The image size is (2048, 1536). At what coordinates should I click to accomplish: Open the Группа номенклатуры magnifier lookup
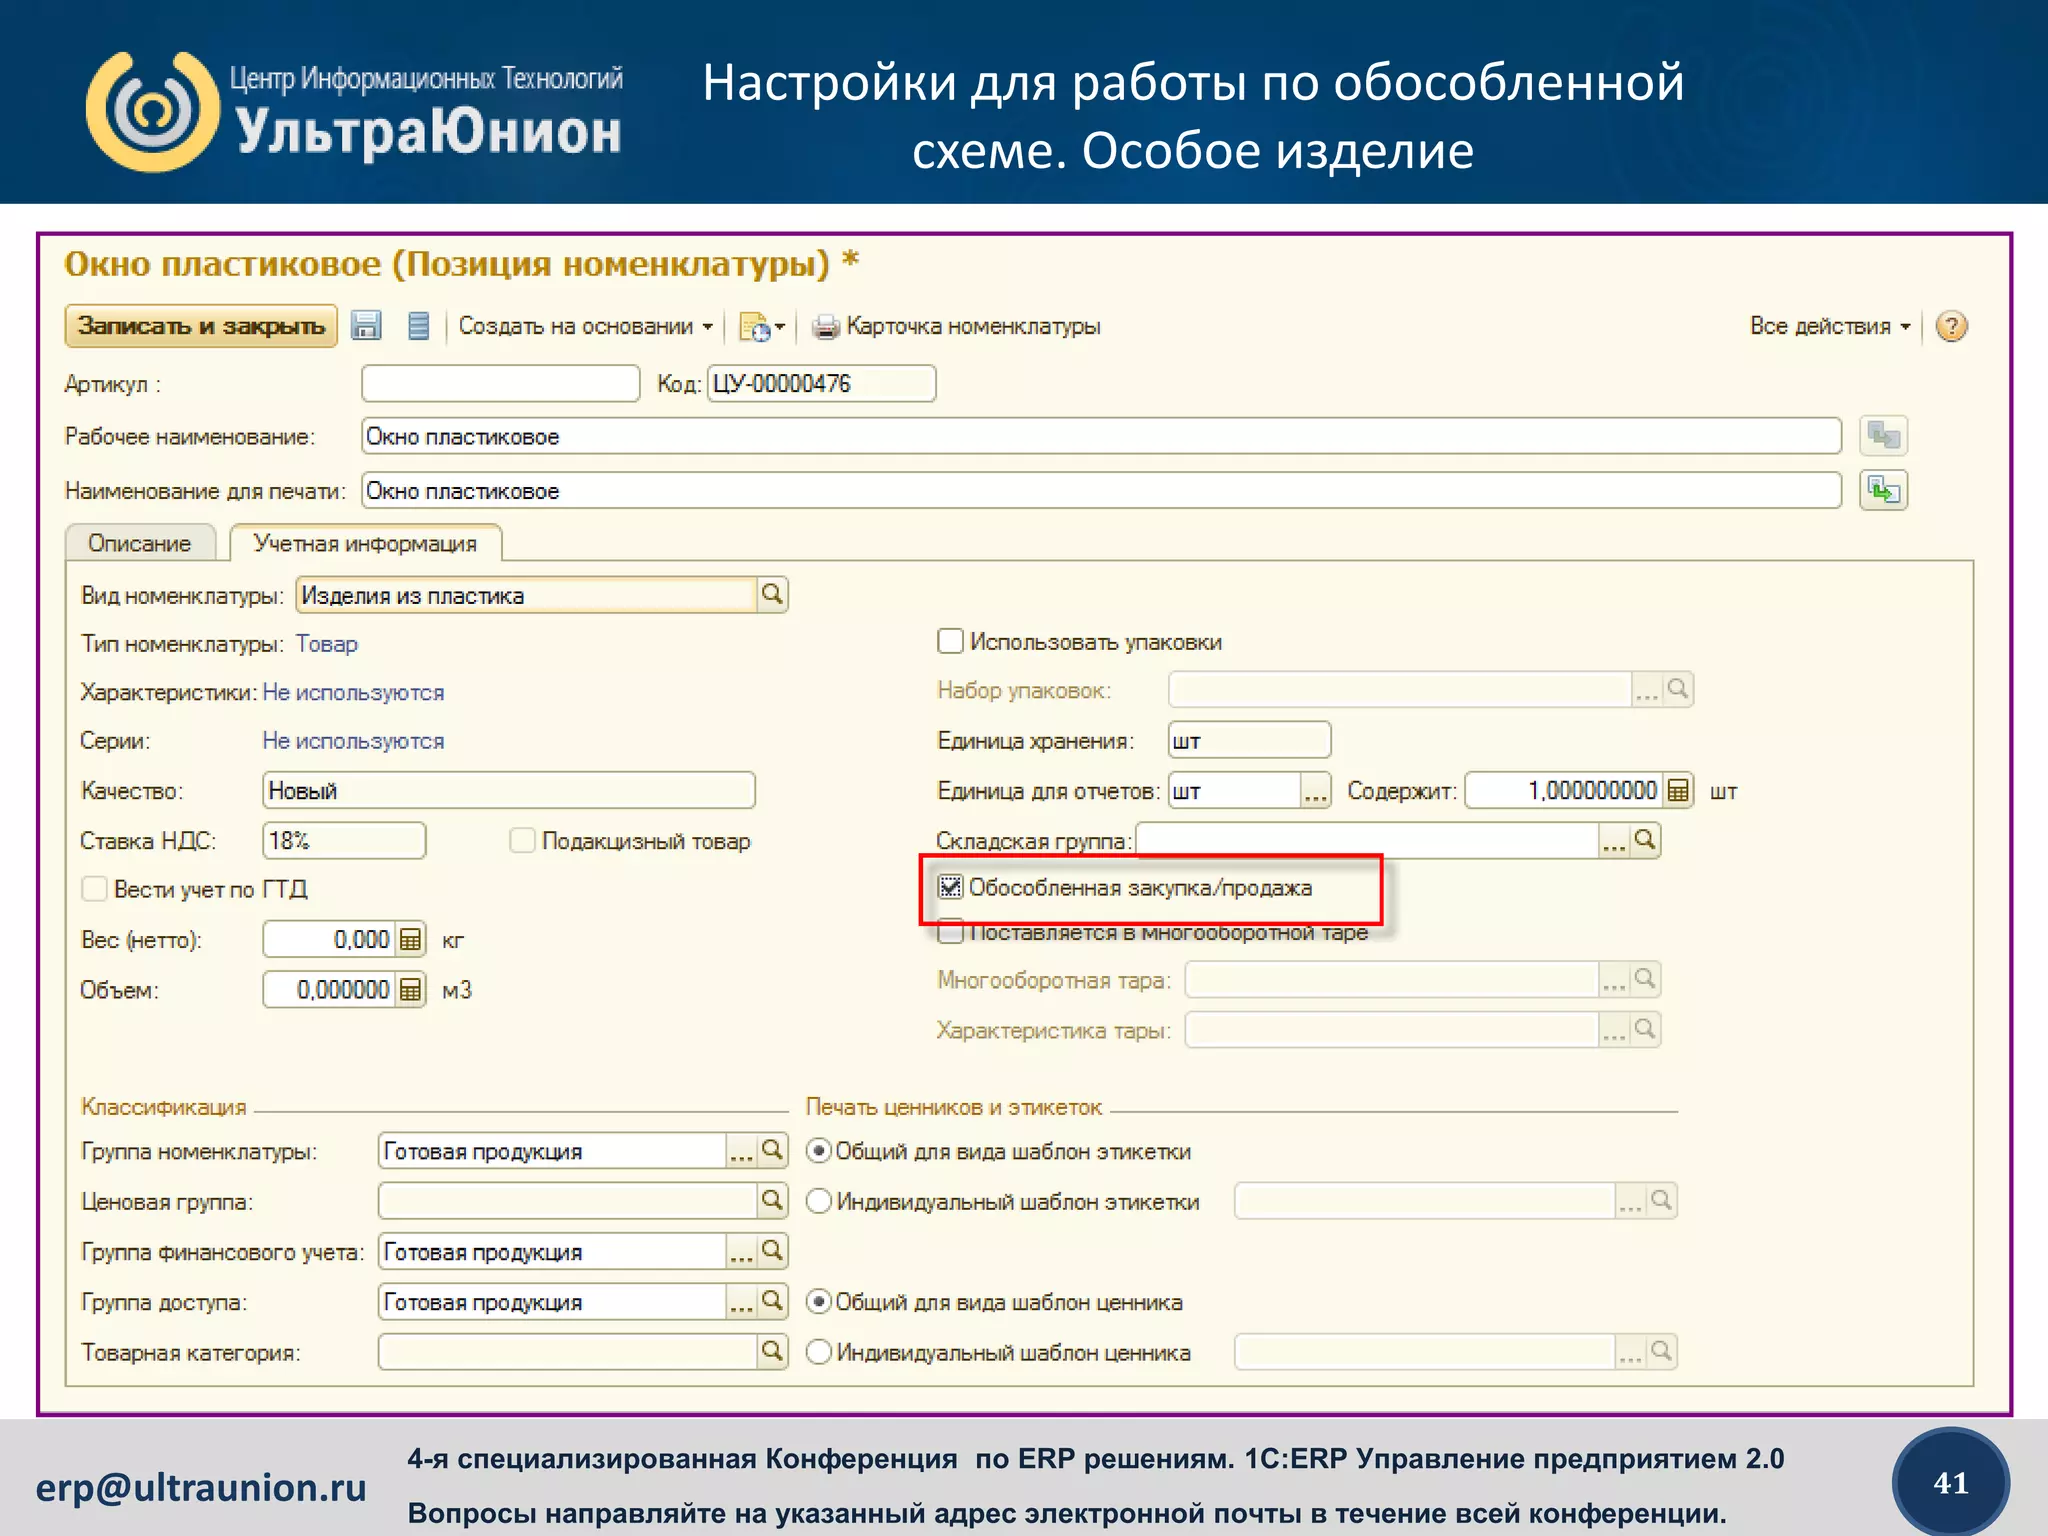coord(772,1151)
